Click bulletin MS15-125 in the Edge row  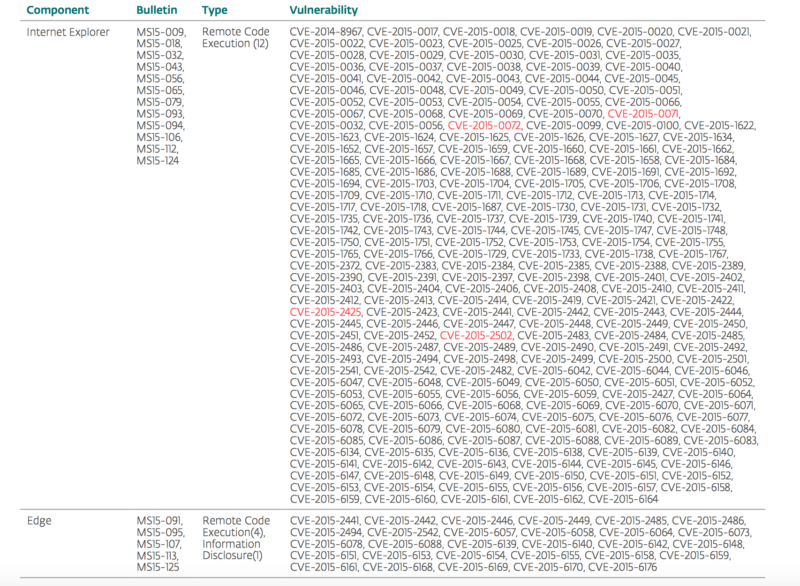pyautogui.click(x=159, y=568)
